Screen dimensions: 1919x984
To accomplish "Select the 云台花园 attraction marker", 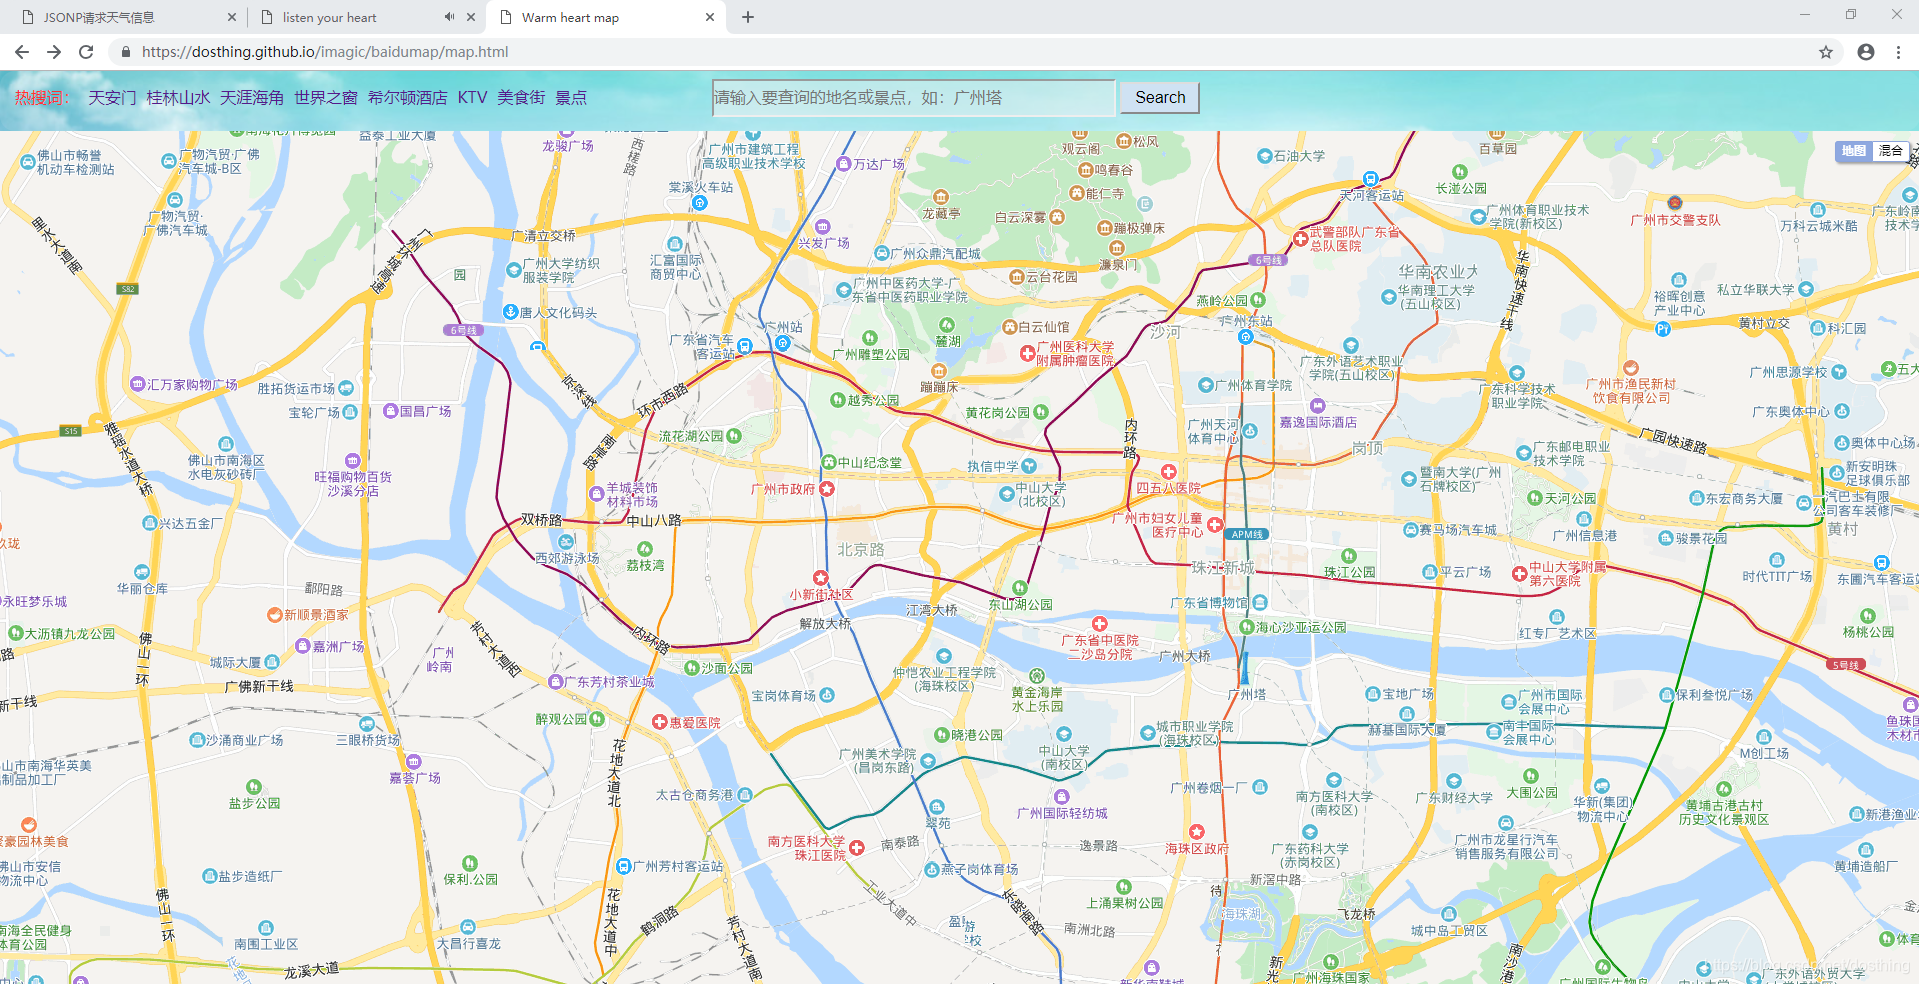I will tap(1017, 277).
